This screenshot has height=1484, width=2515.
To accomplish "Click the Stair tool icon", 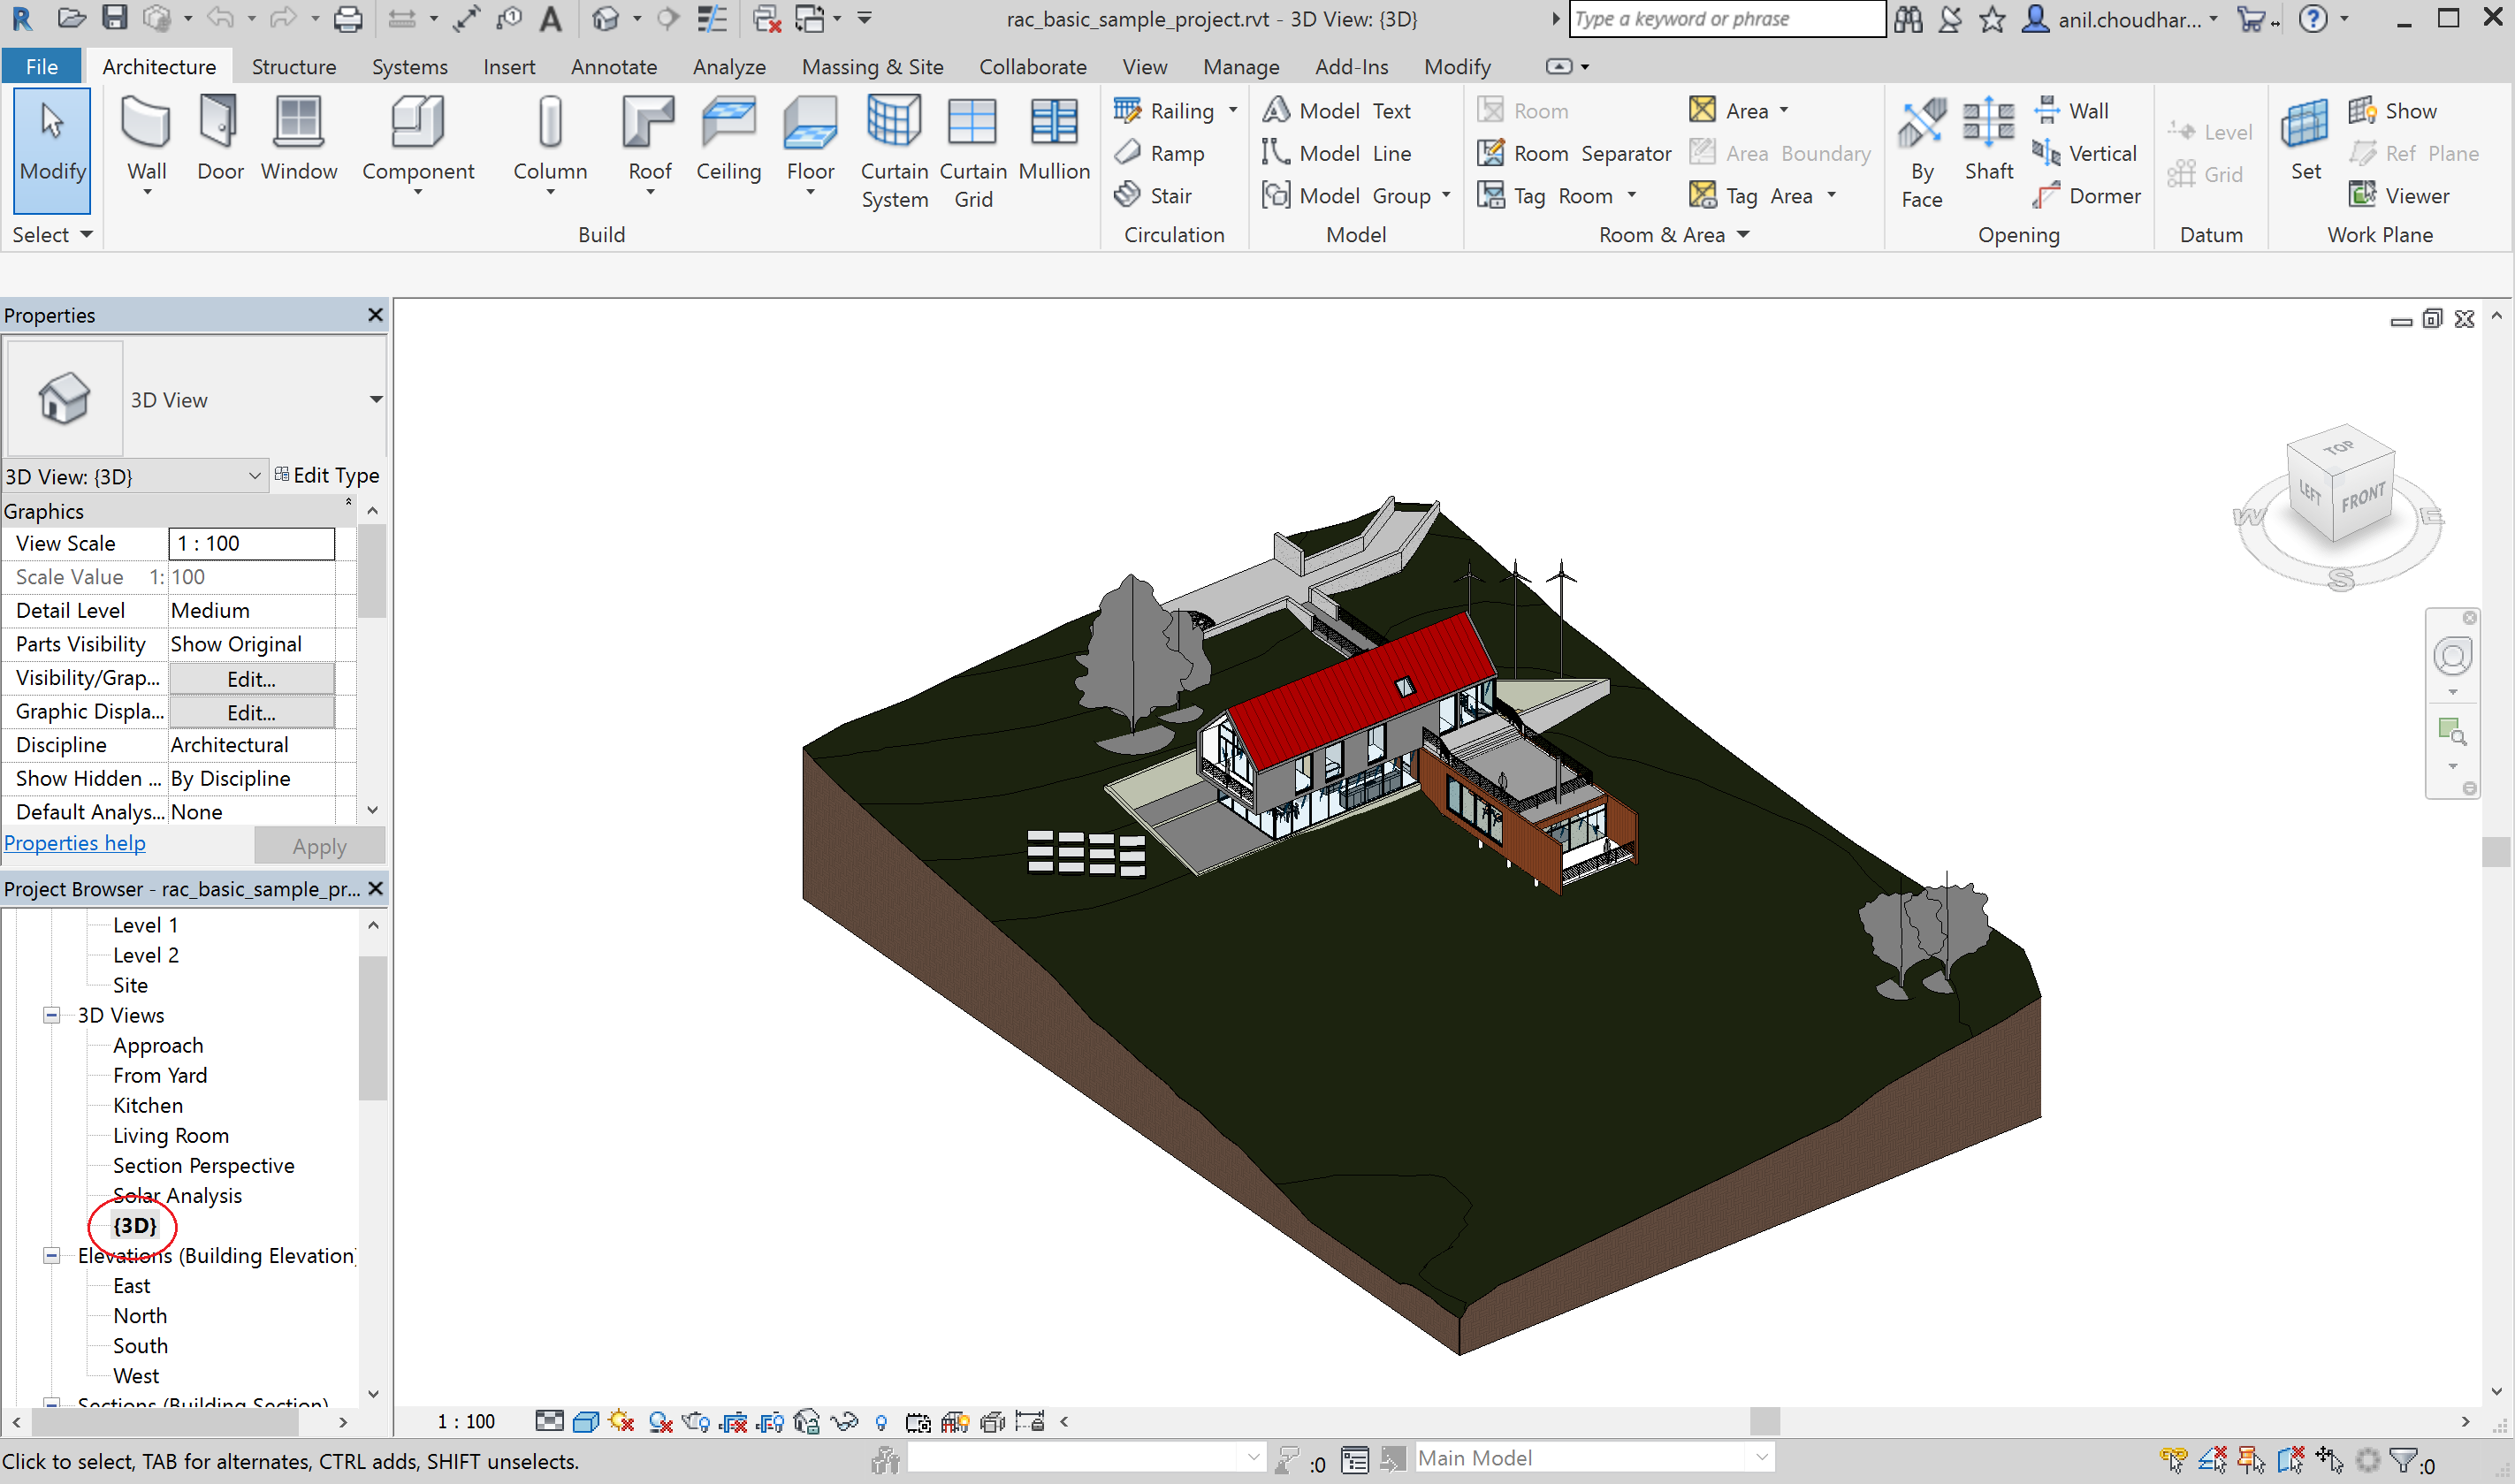I will (x=1128, y=194).
